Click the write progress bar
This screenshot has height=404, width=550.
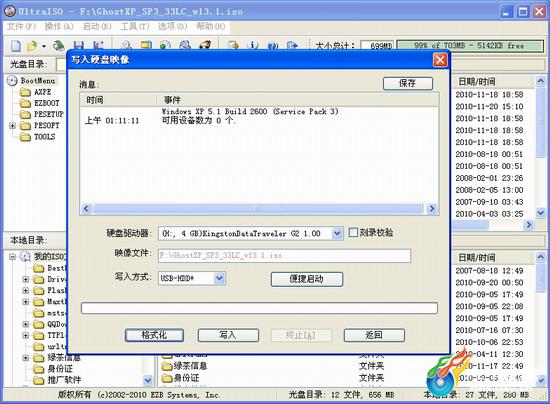click(259, 308)
